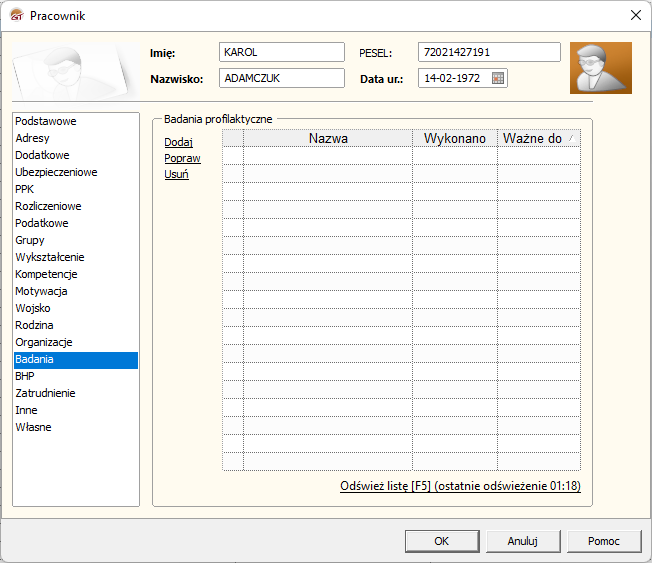
Task: Click the Nazwa column header
Action: pyautogui.click(x=328, y=138)
